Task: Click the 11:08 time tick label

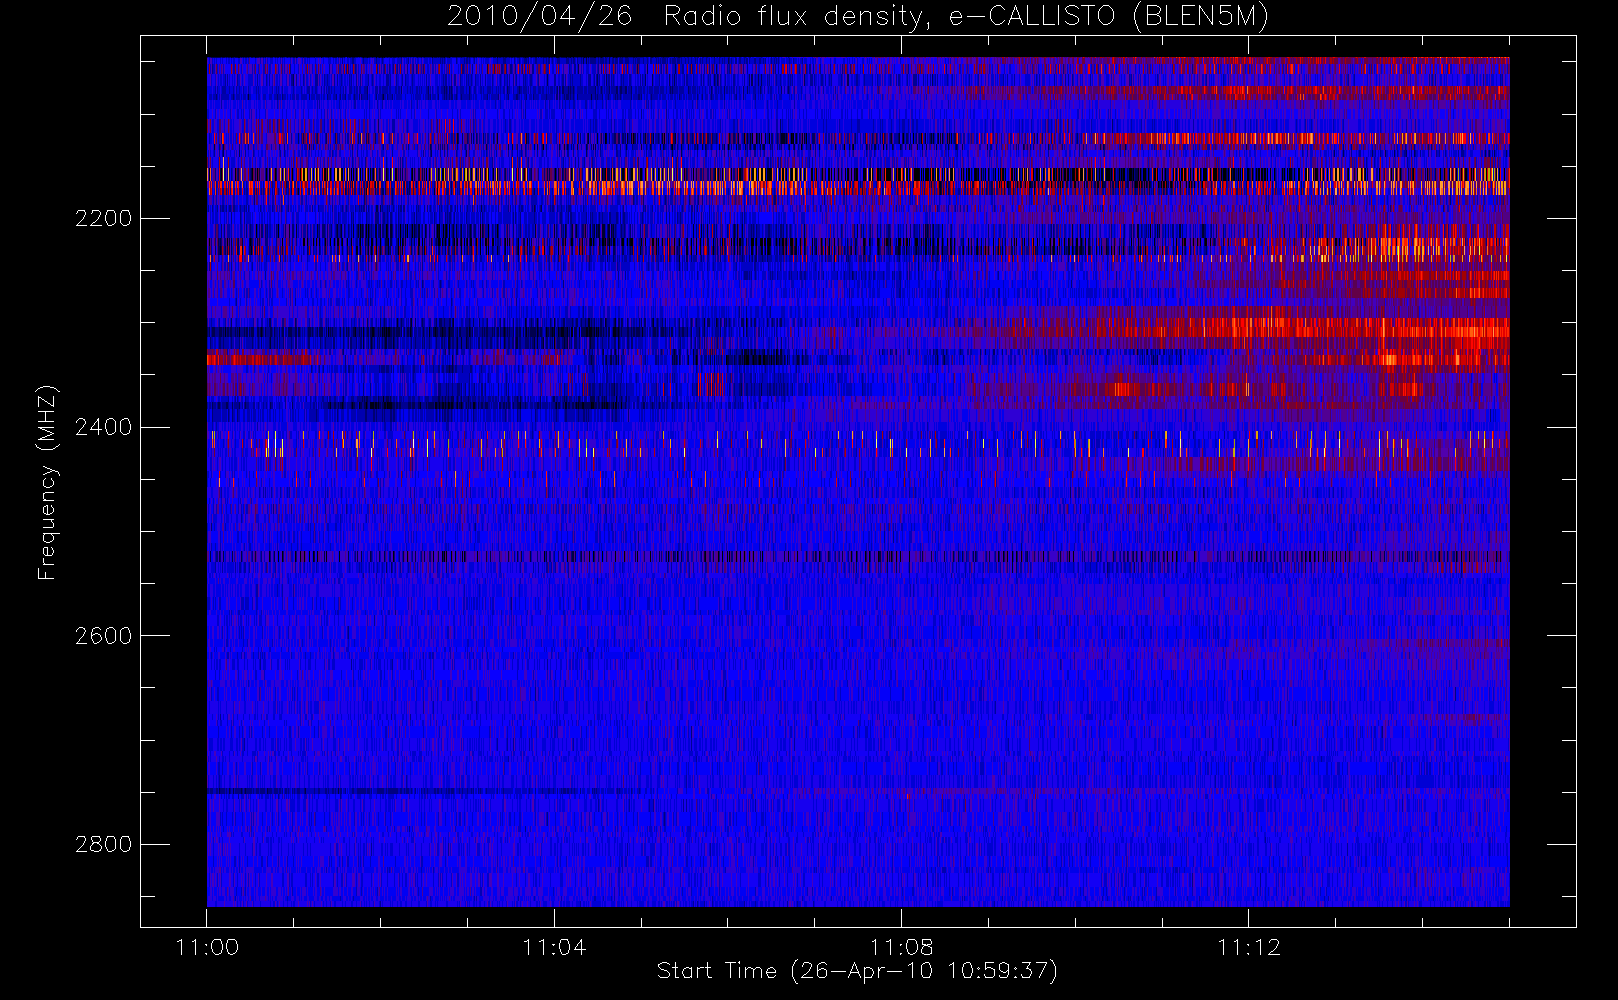Action: click(901, 947)
